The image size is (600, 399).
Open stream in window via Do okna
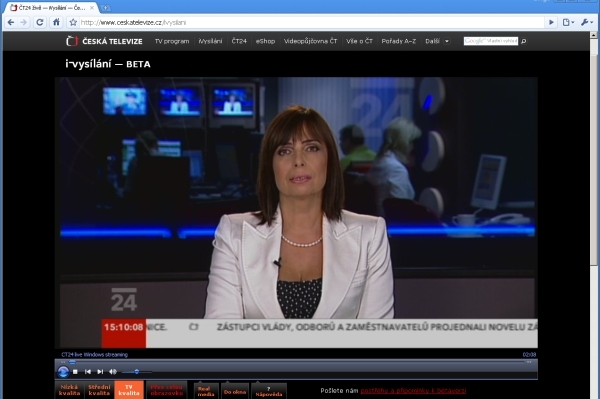tap(235, 391)
